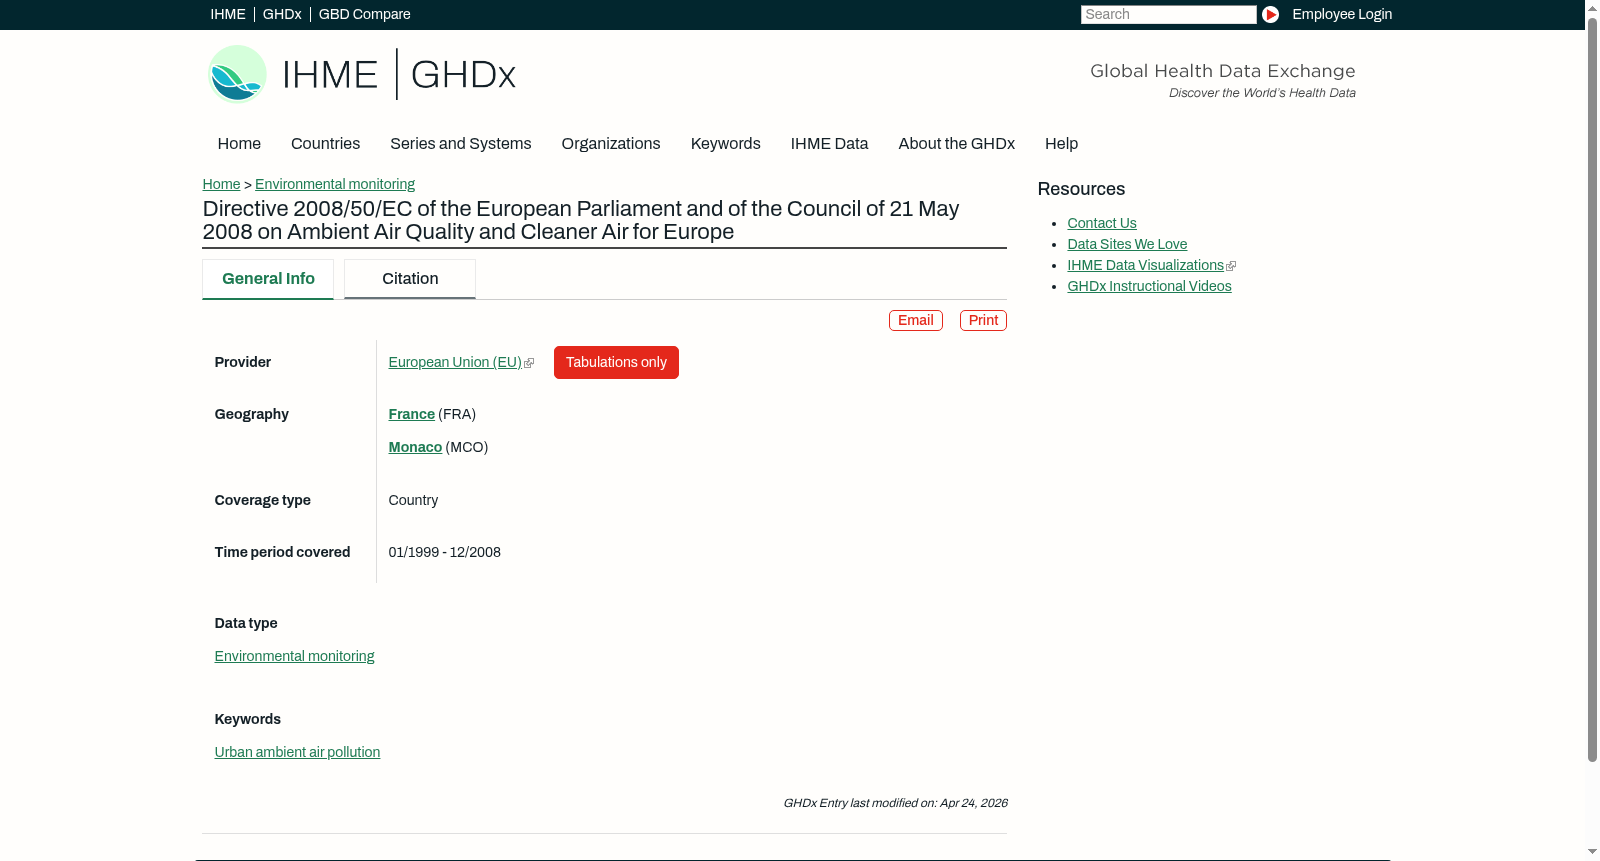
Task: Click the Tabulations only red button
Action: tap(616, 362)
